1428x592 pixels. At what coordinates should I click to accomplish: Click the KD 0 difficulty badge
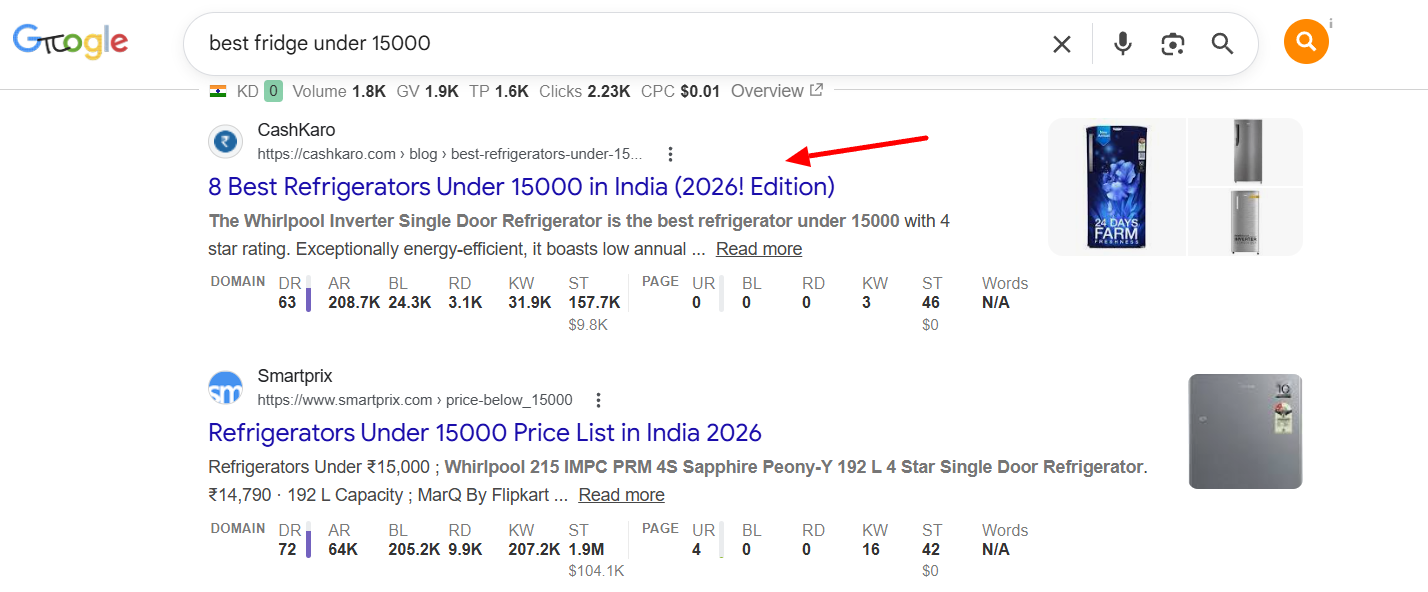(x=273, y=91)
